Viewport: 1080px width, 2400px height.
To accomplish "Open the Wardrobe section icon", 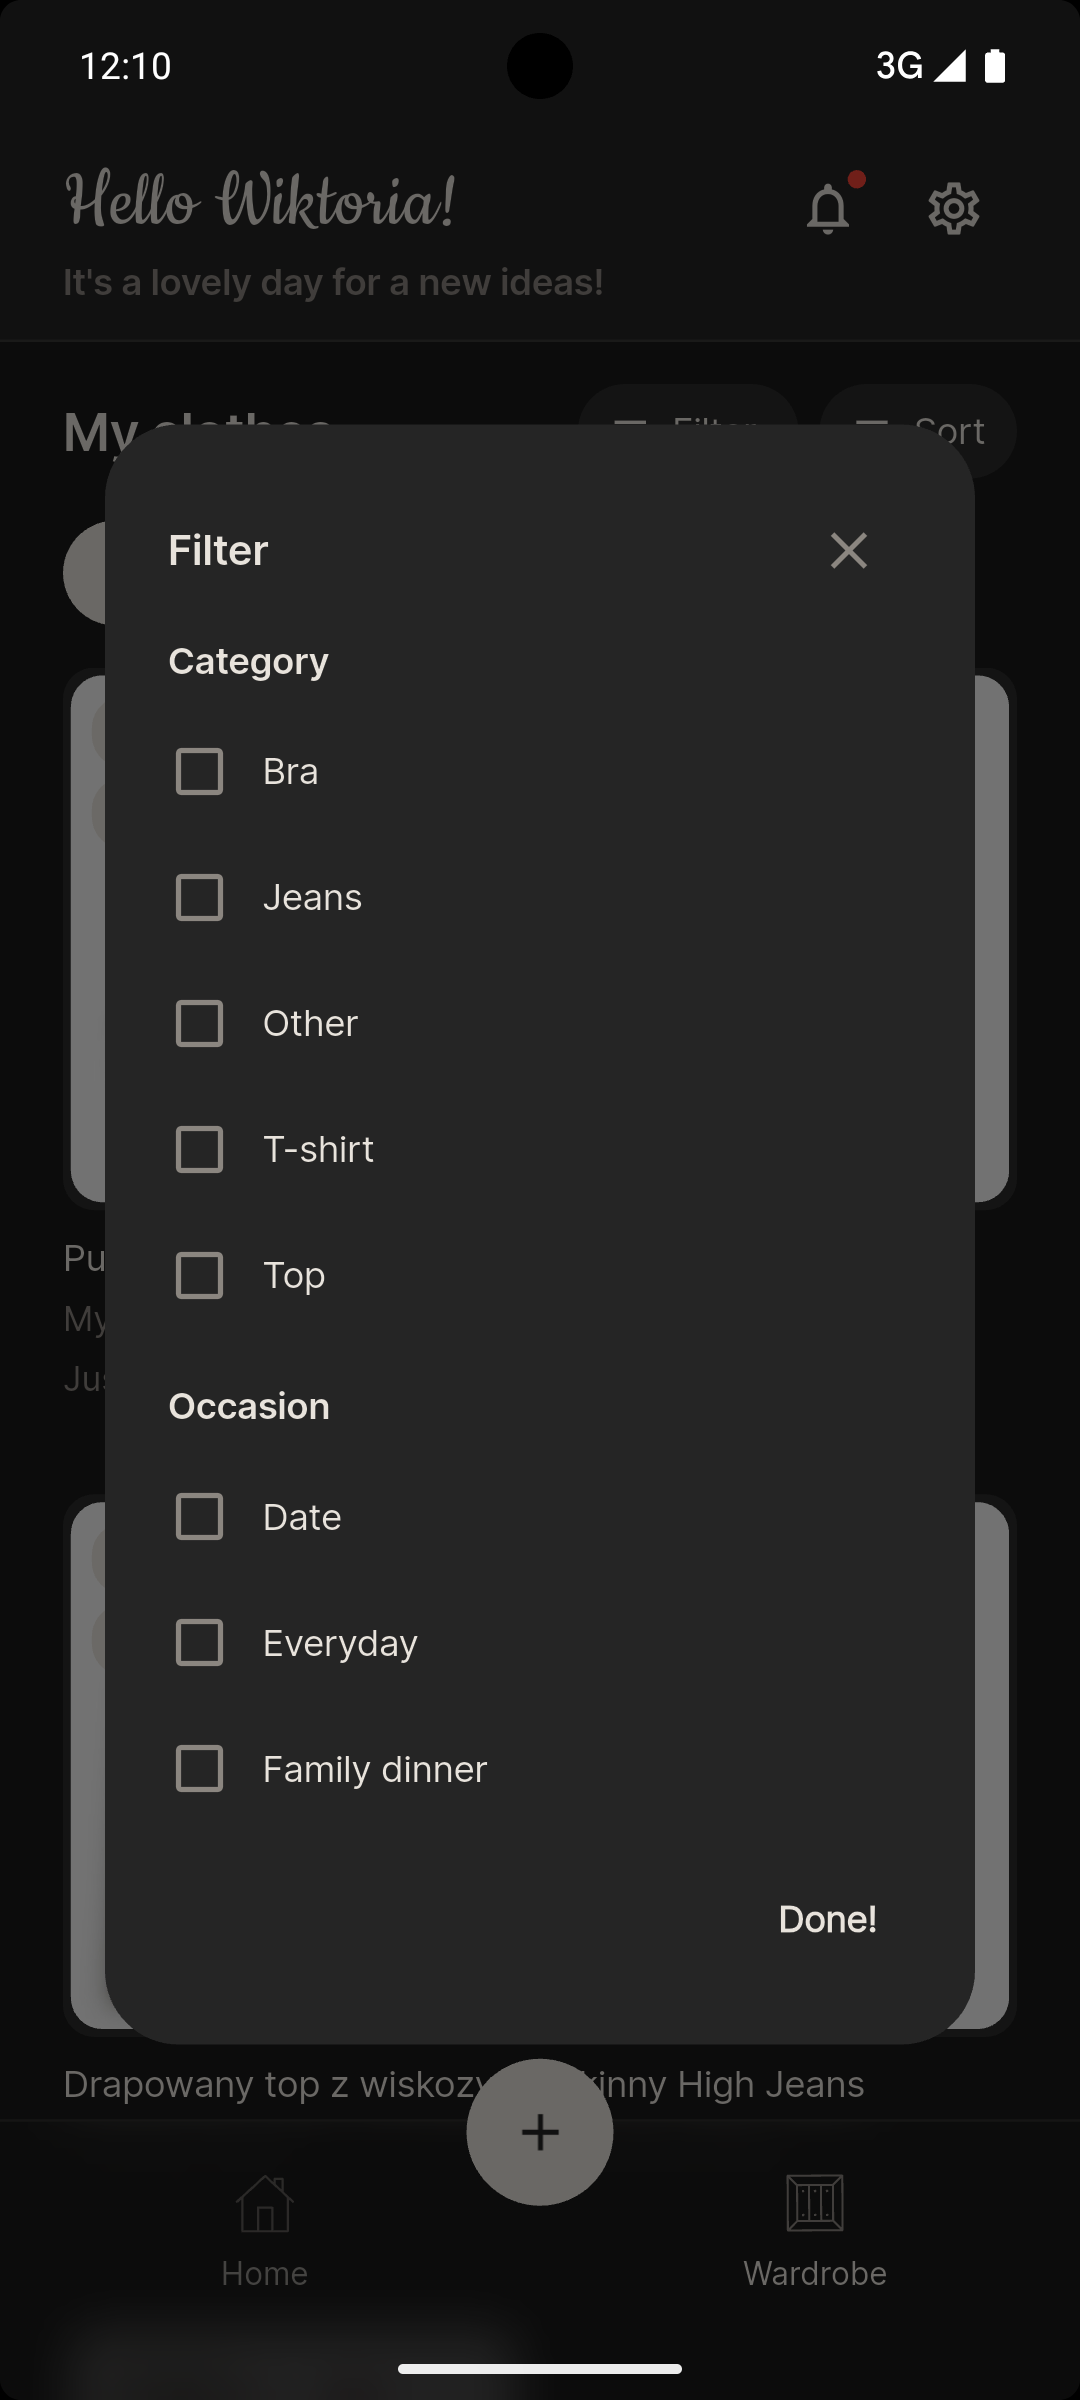I will pyautogui.click(x=813, y=2204).
